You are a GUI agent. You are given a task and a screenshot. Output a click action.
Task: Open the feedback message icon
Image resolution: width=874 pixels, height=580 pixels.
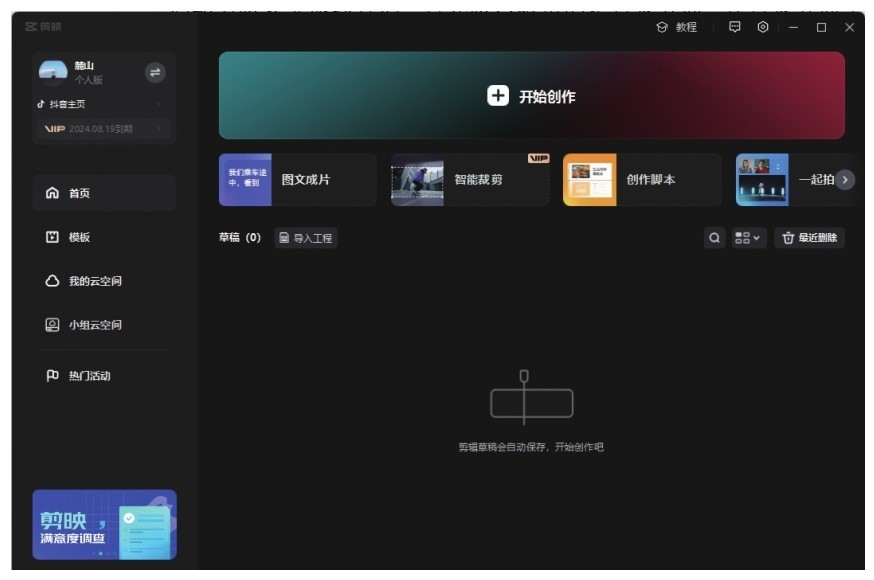click(x=735, y=27)
